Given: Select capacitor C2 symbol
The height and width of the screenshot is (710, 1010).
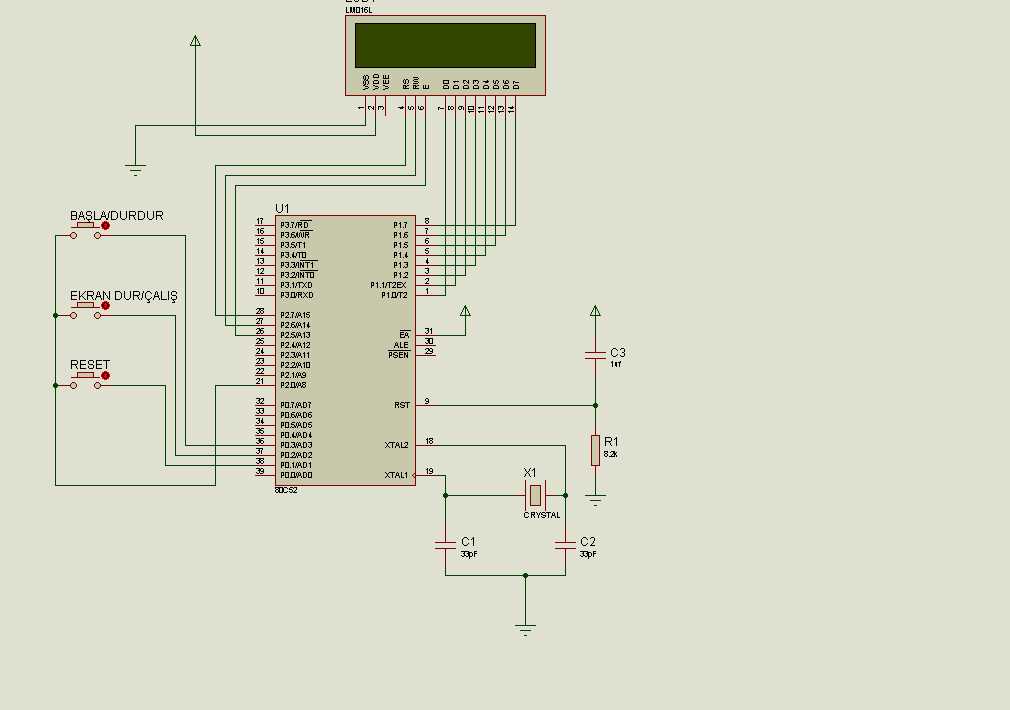Looking at the screenshot, I should pyautogui.click(x=565, y=545).
